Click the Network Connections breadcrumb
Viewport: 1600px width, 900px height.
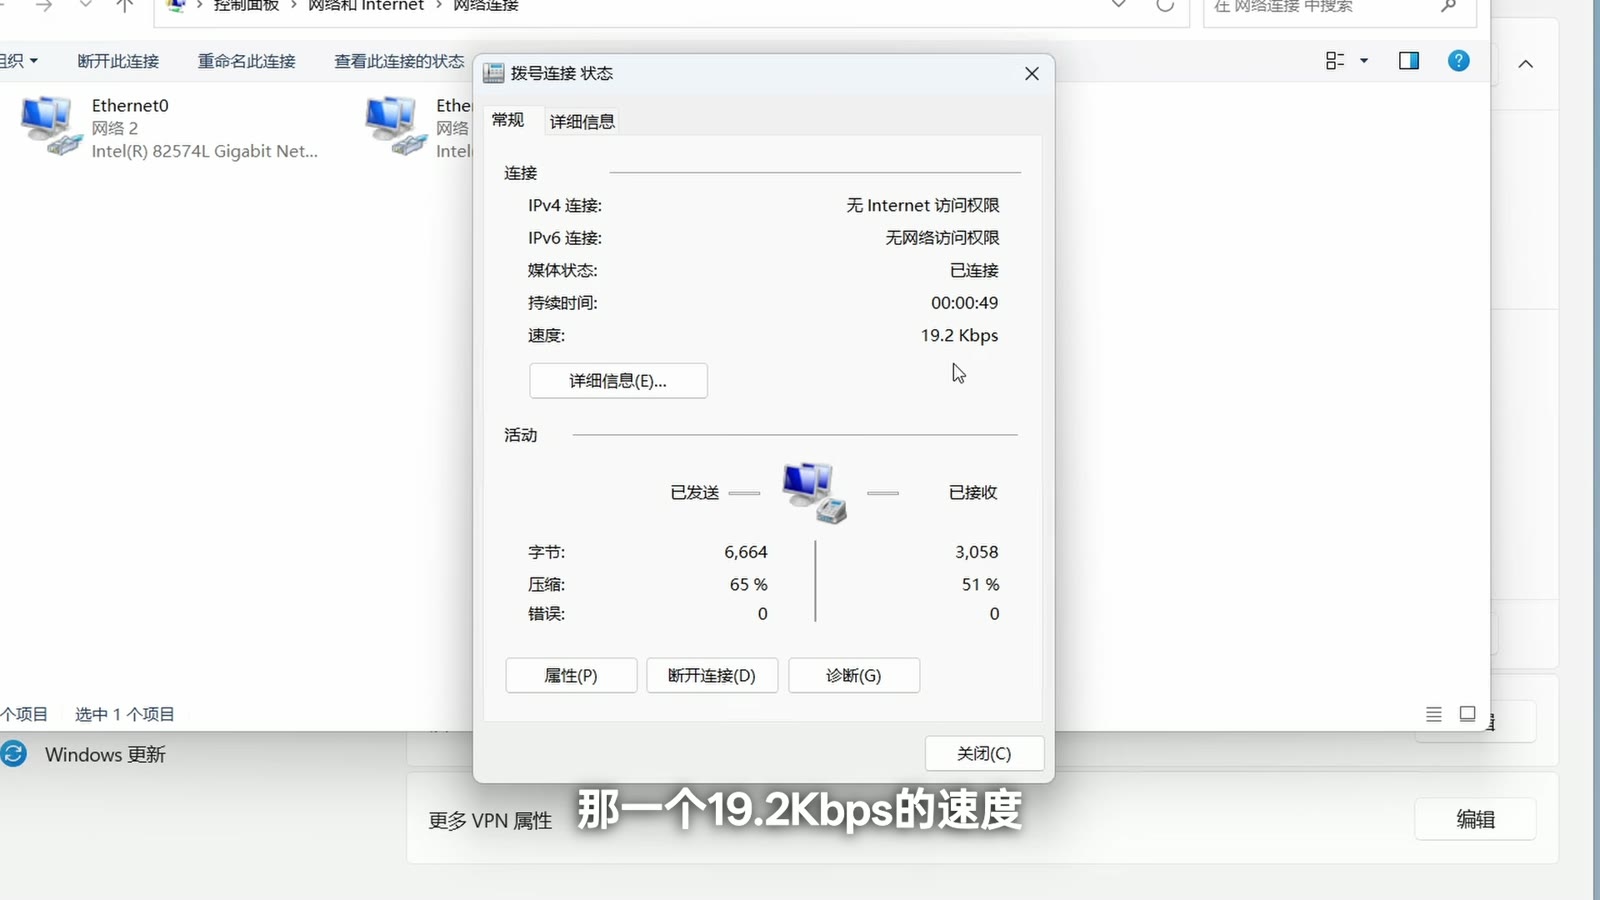[486, 5]
